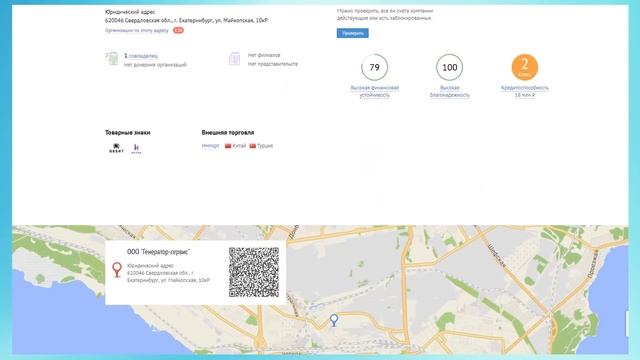
Task: Click the green co-owners document icon
Action: [x=112, y=59]
